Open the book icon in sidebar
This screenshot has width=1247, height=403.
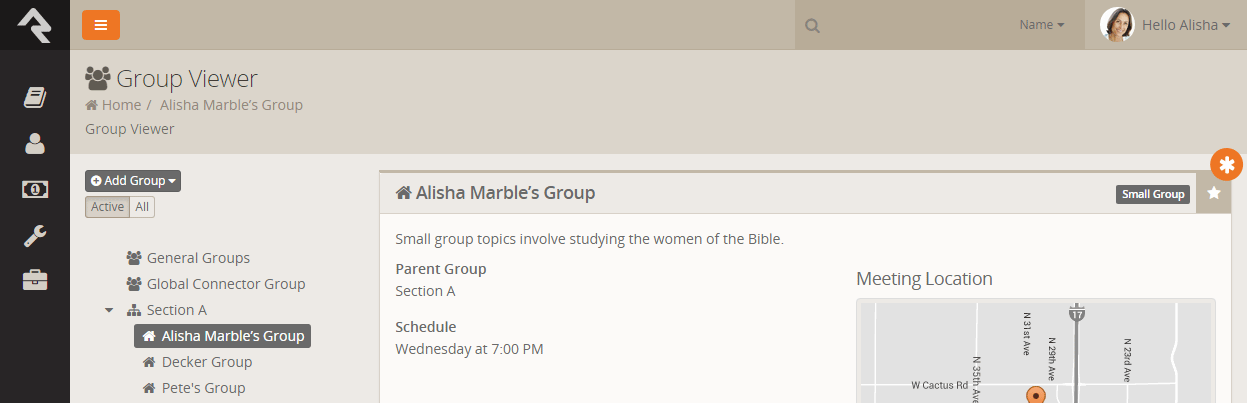[35, 97]
